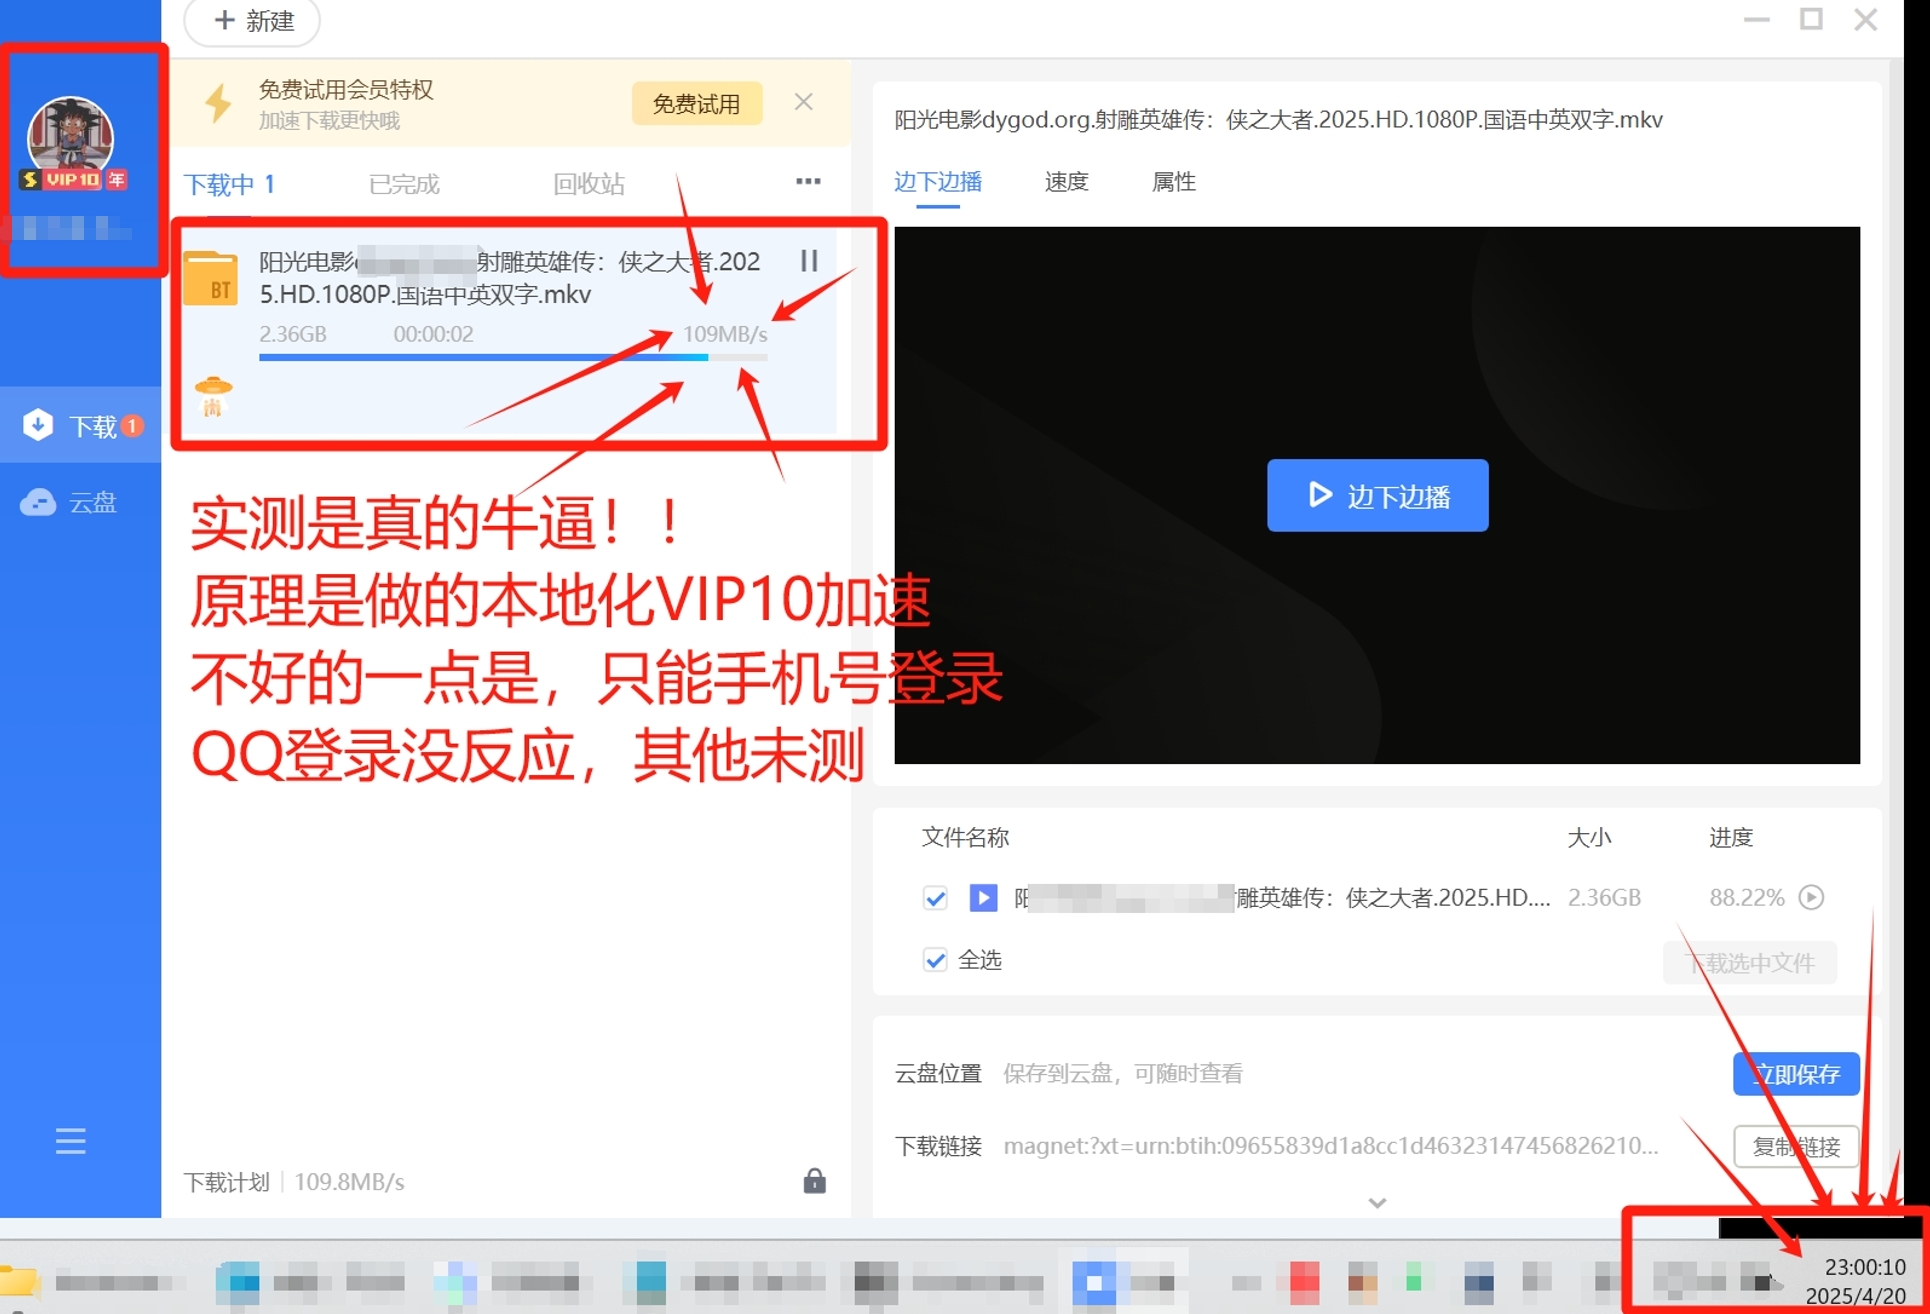Click the play preview icon next to 88.22%

point(1813,897)
